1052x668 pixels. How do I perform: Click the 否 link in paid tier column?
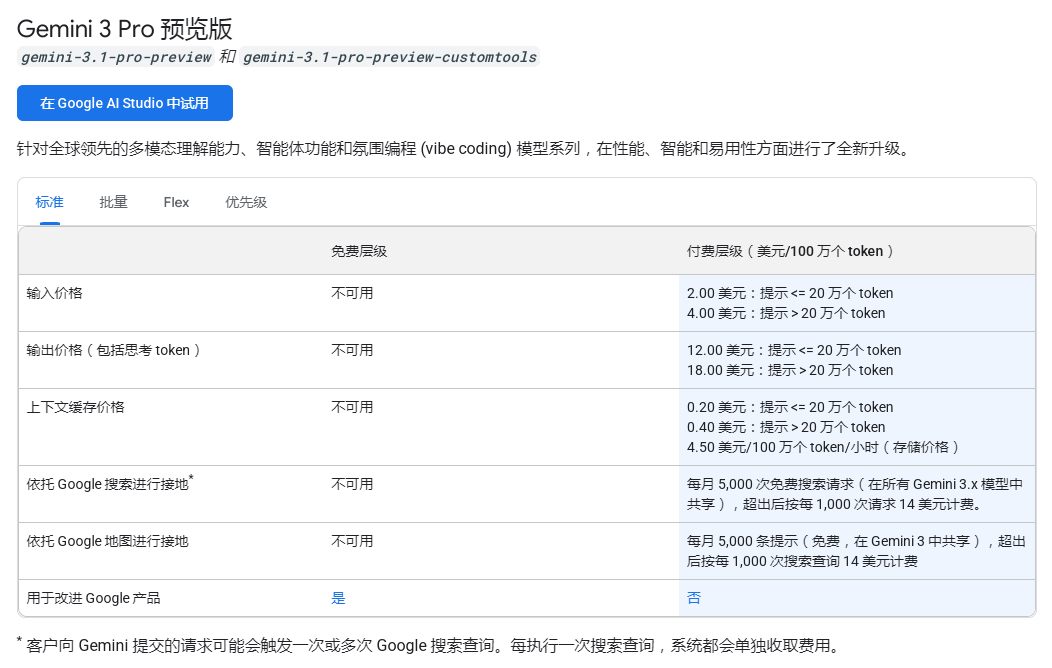click(694, 598)
